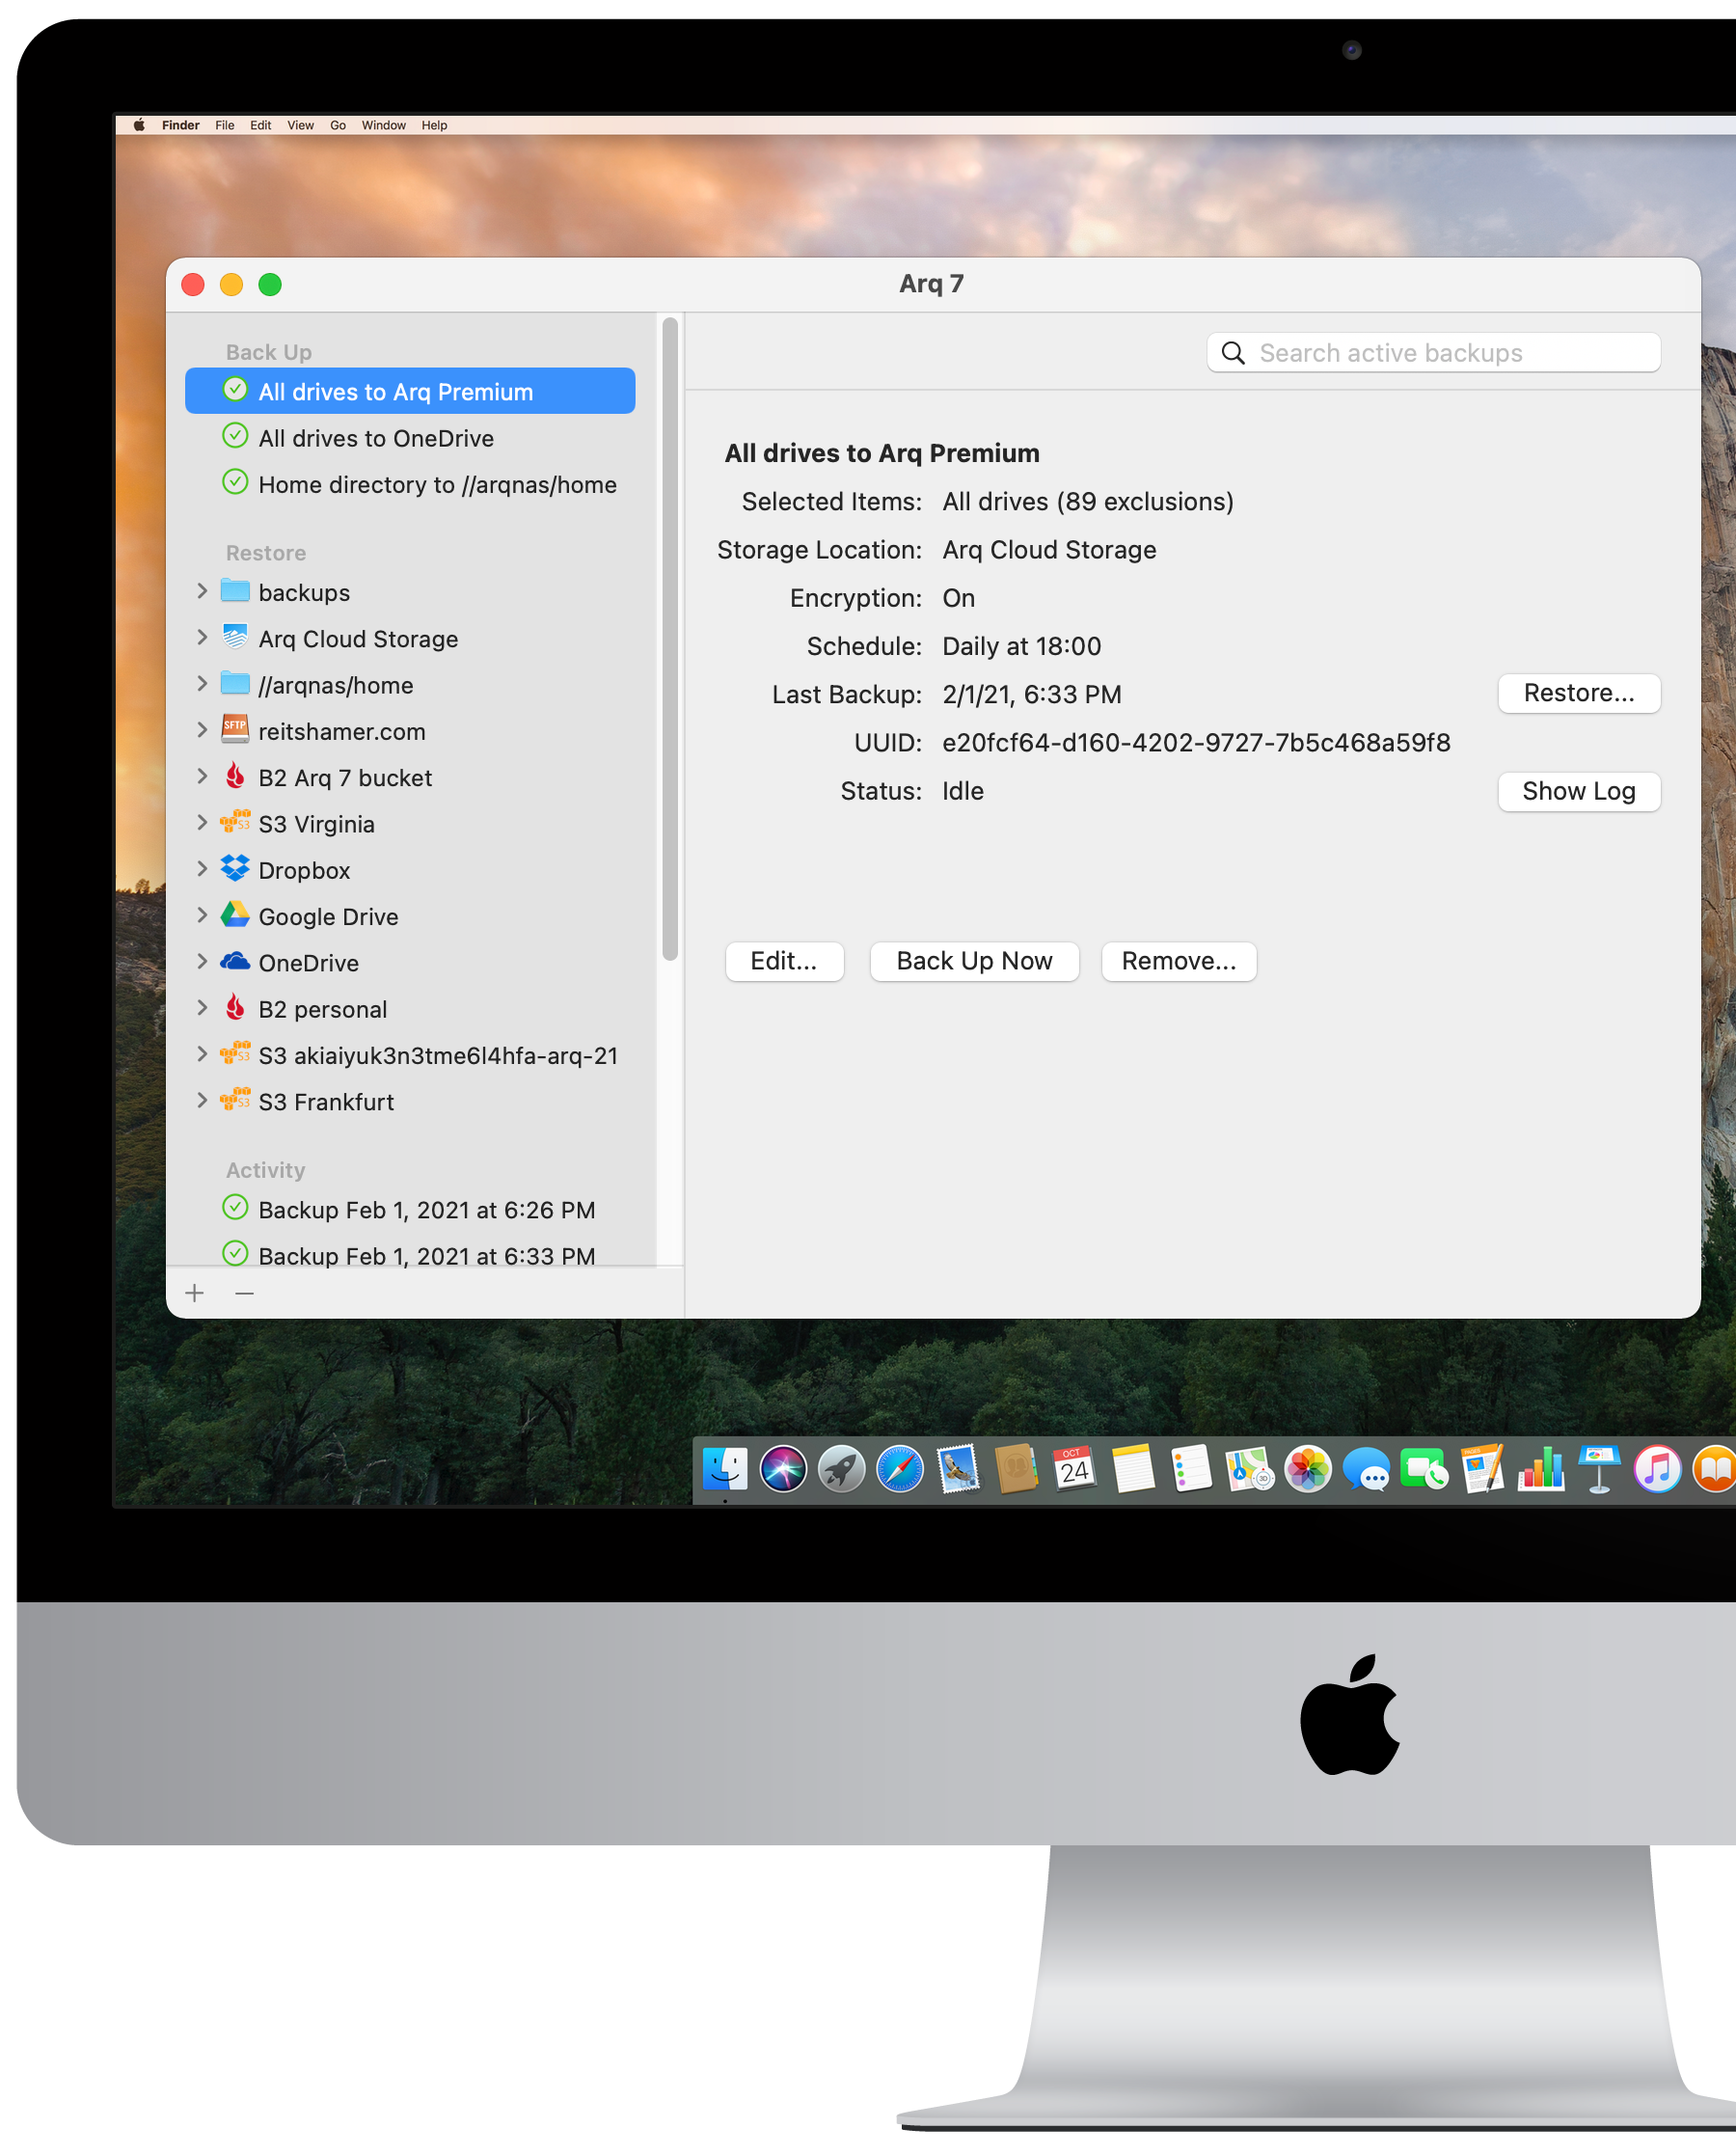Open Siri from the Dock
Screen dimensions: 1736x2155
tap(783, 1469)
